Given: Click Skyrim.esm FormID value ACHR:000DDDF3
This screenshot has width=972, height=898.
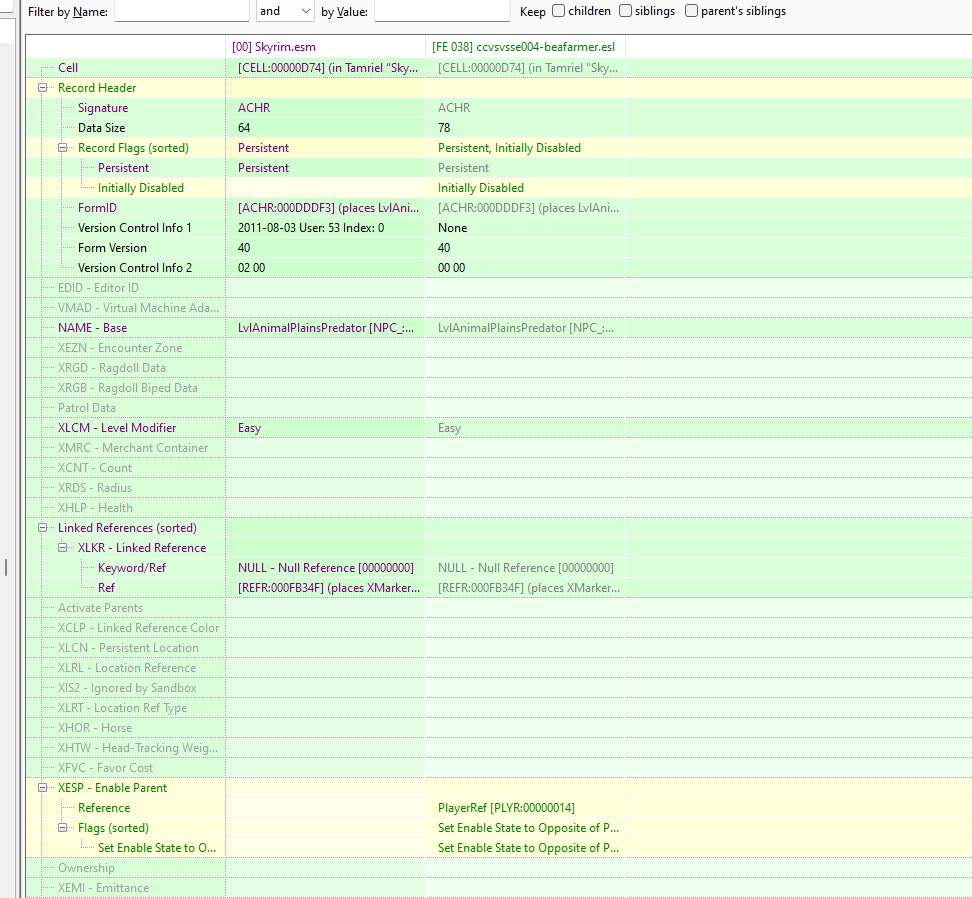Looking at the screenshot, I should 328,208.
